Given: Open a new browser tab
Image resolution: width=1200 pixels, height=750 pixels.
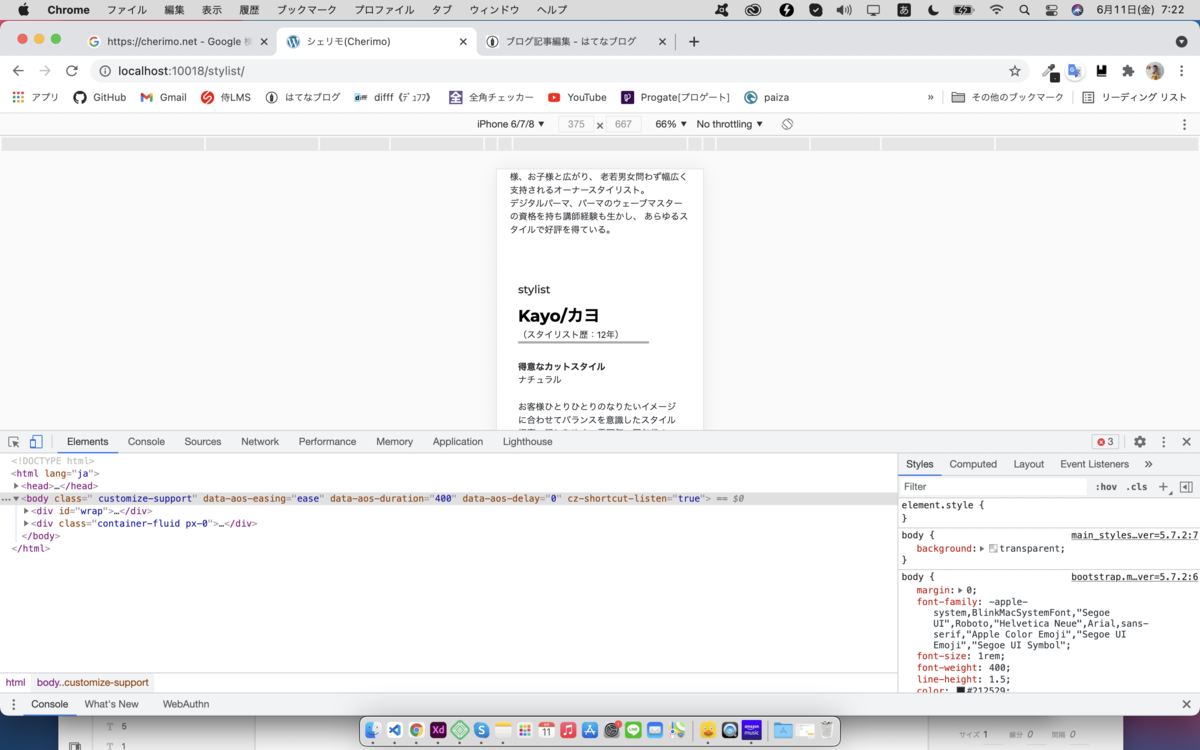Looking at the screenshot, I should tap(694, 42).
